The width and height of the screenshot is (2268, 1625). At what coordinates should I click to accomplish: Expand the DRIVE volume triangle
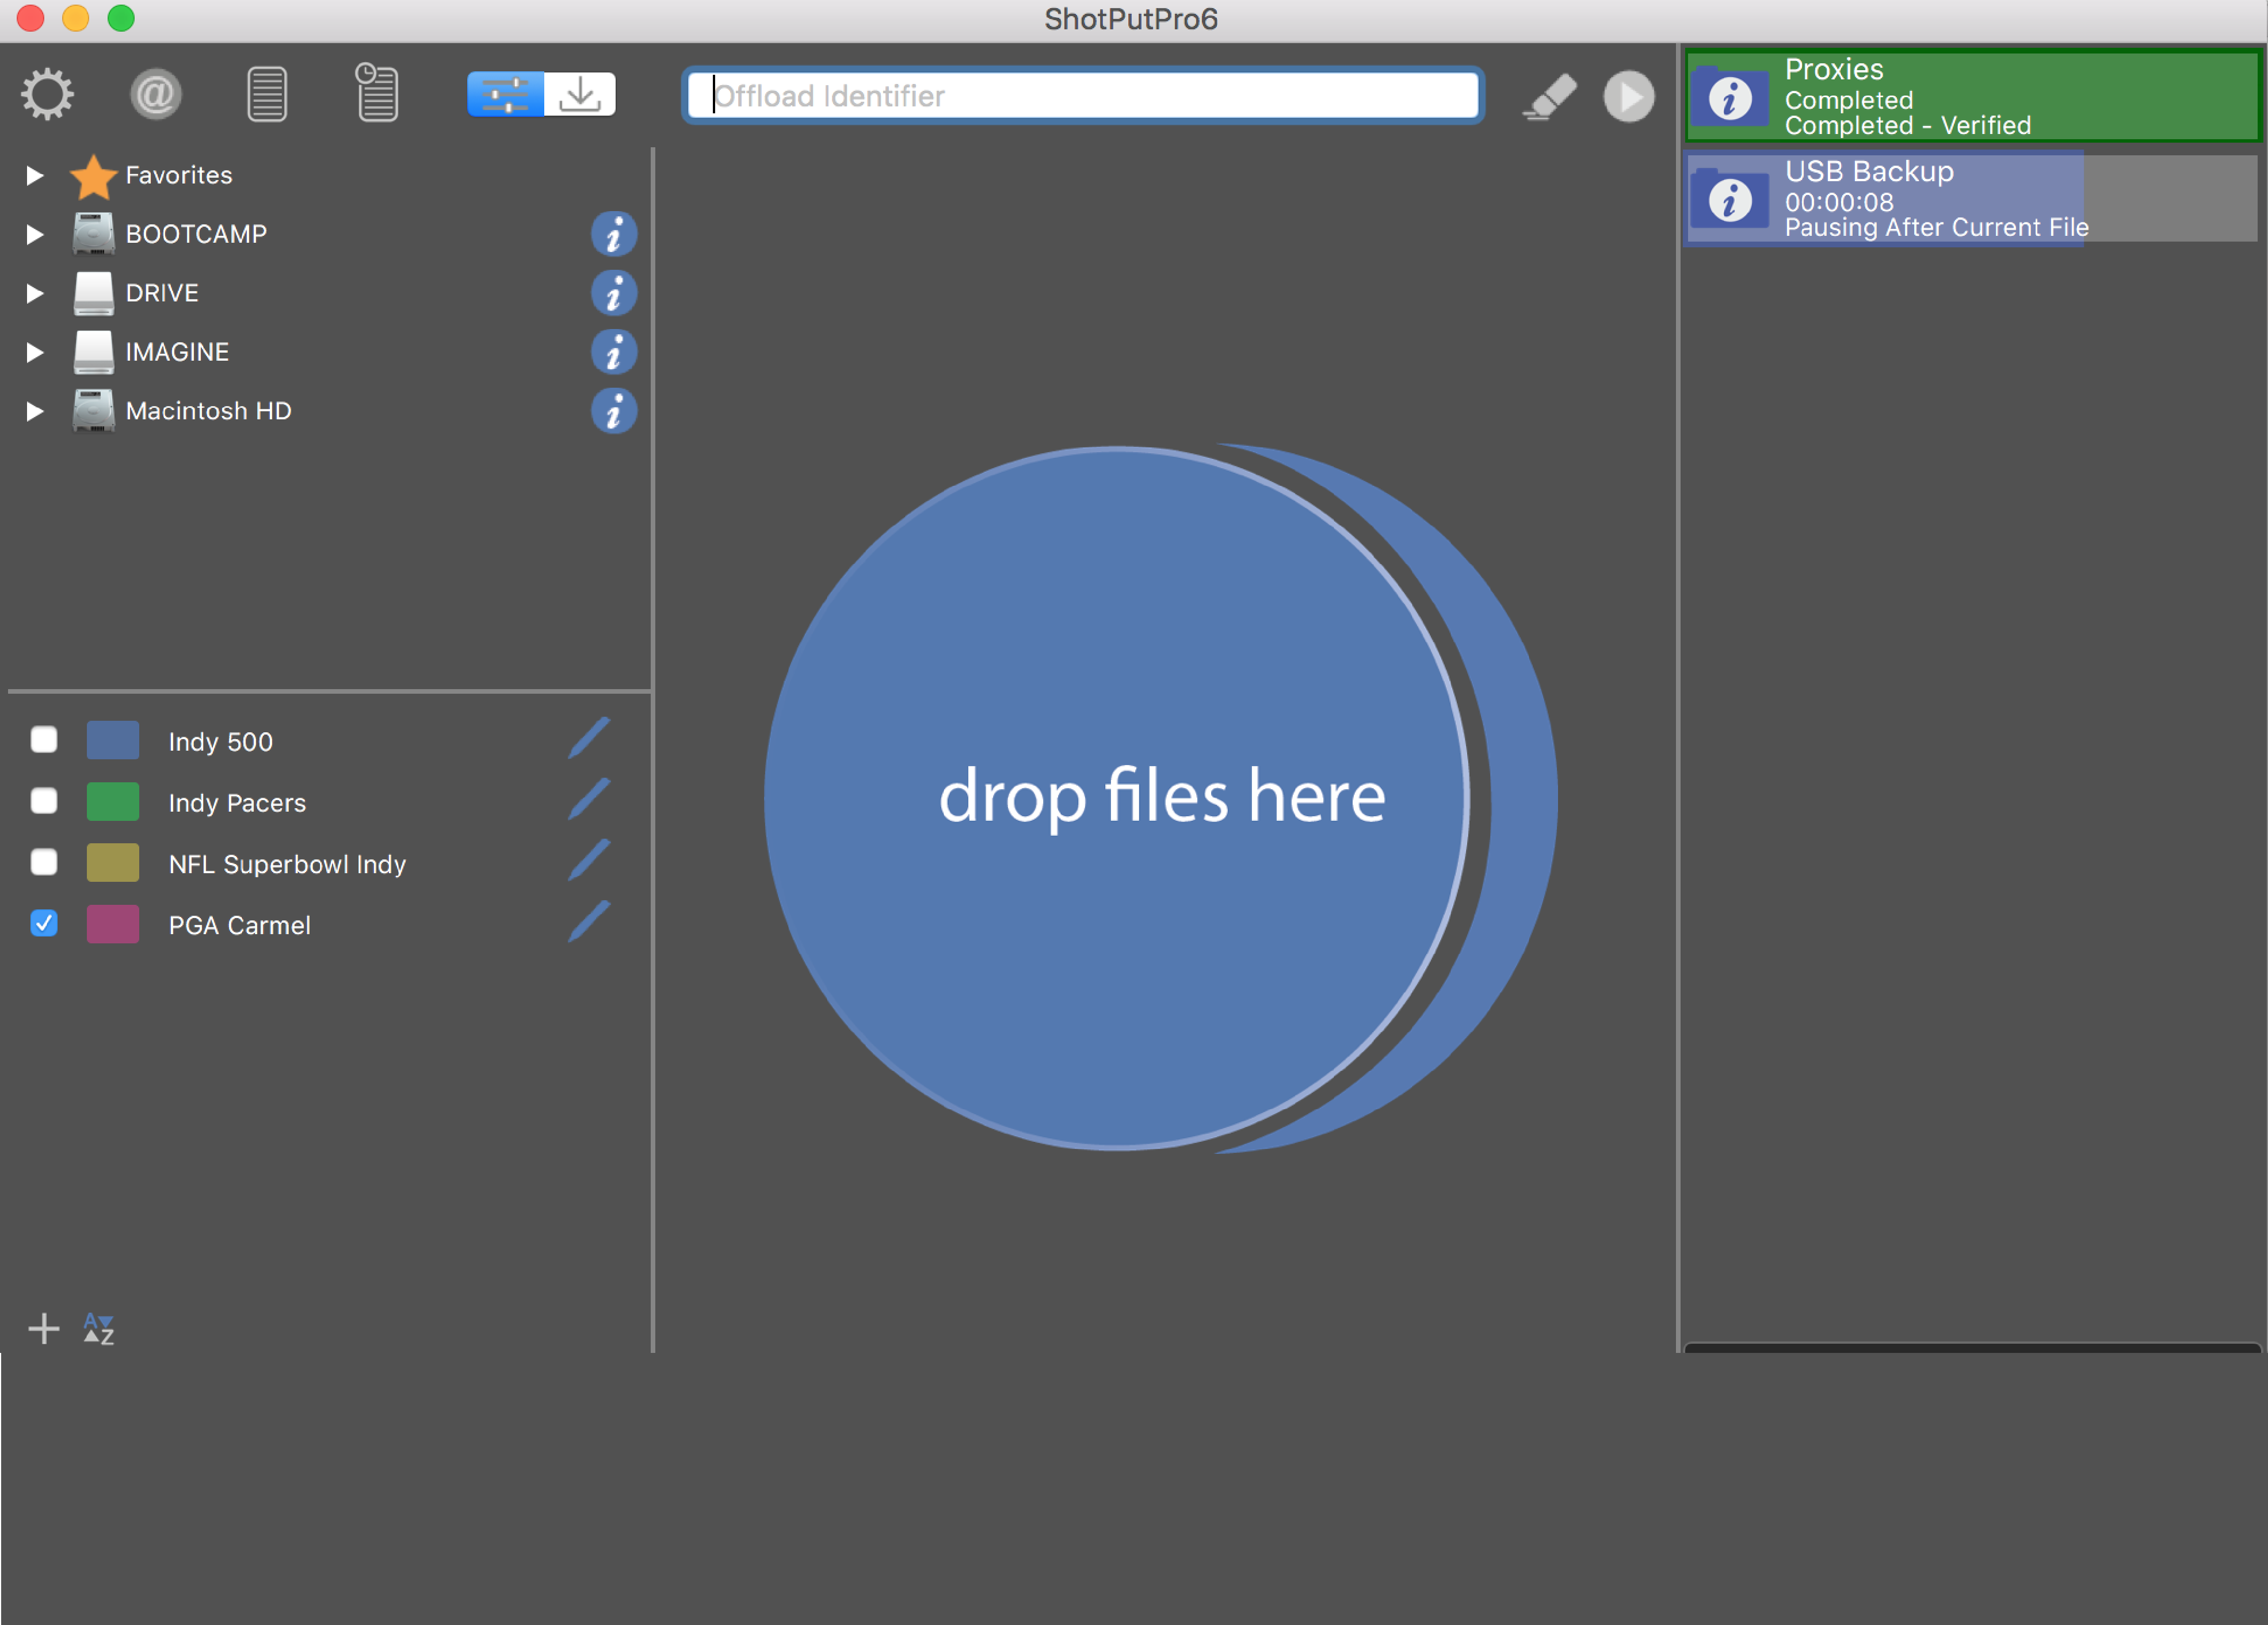[35, 293]
